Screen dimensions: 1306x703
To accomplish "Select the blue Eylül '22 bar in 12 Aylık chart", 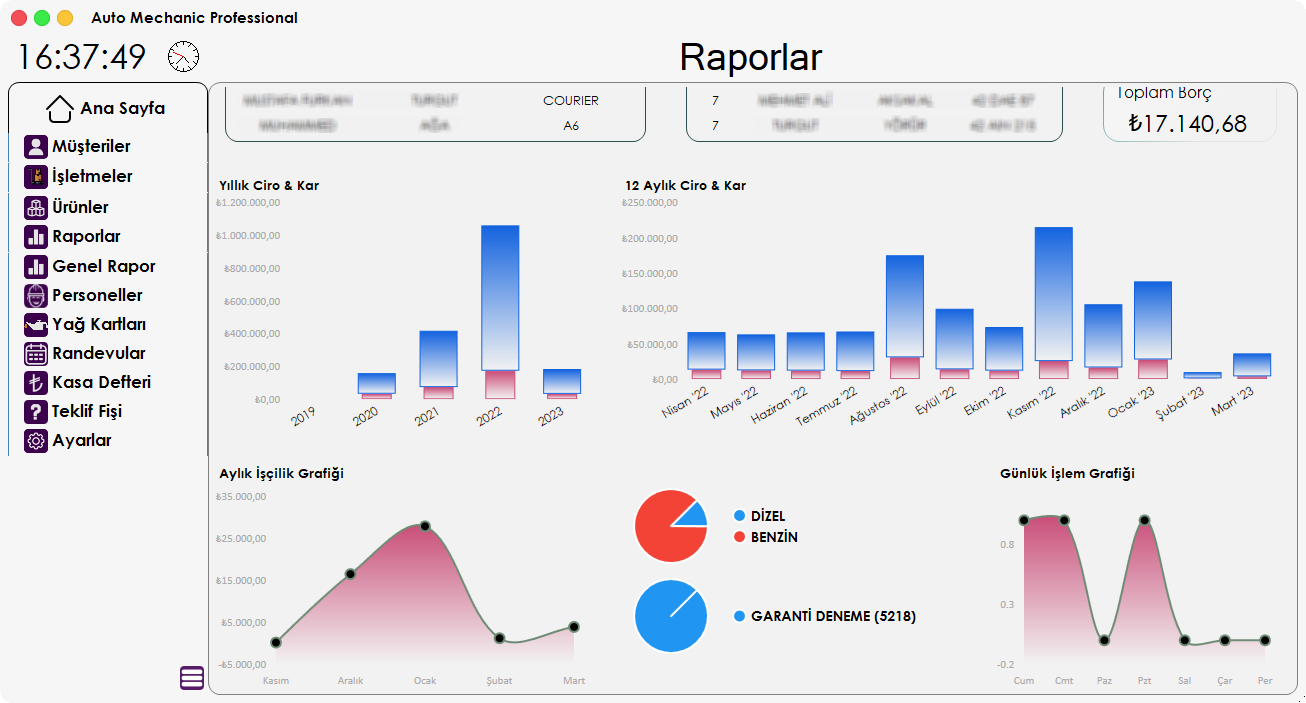I will [x=954, y=339].
